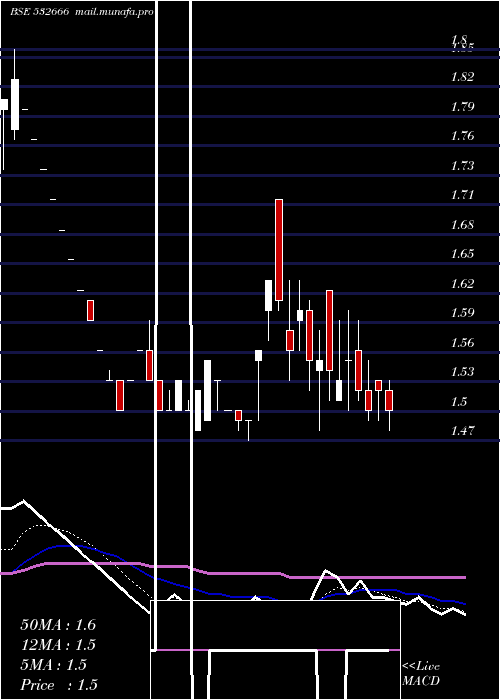Viewport: 500px width, 700px height.
Task: Click the small red candle near 1.60
Action: pos(90,310)
